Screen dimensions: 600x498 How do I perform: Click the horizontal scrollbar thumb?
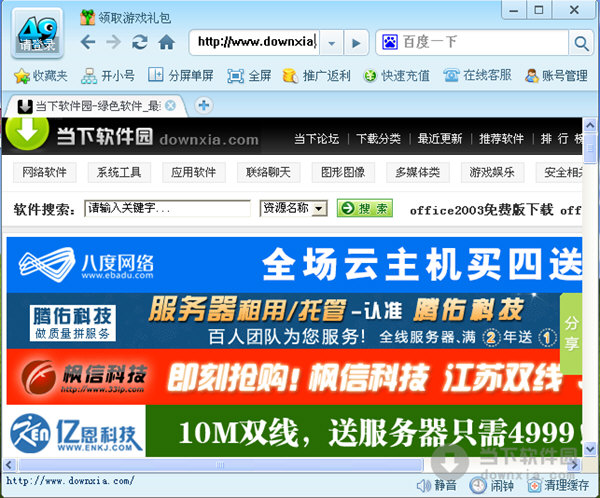(221, 465)
